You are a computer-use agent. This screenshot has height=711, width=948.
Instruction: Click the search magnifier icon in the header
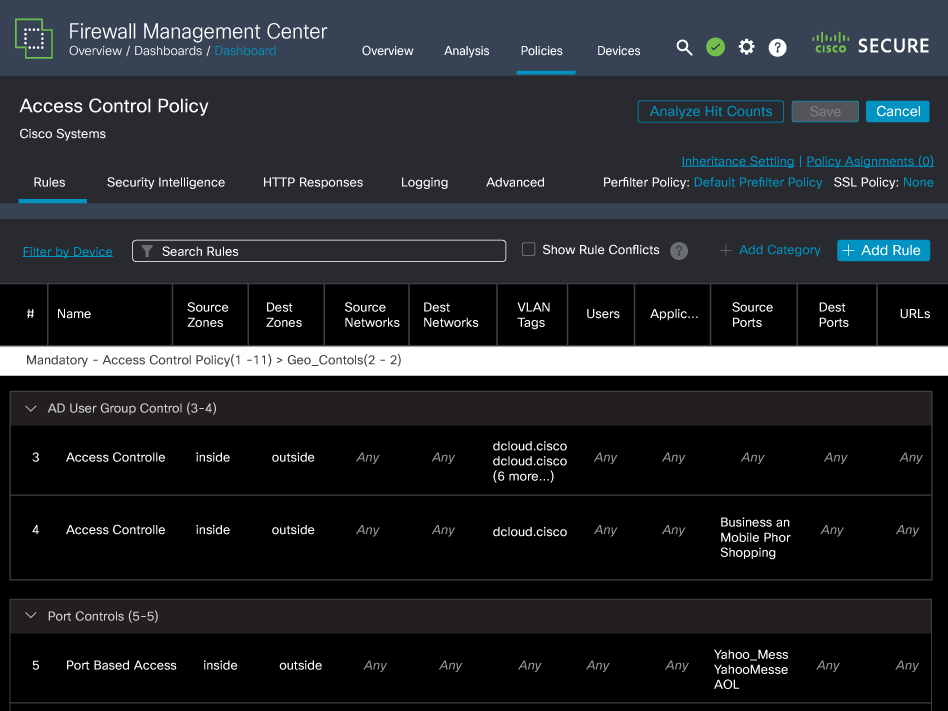point(684,47)
